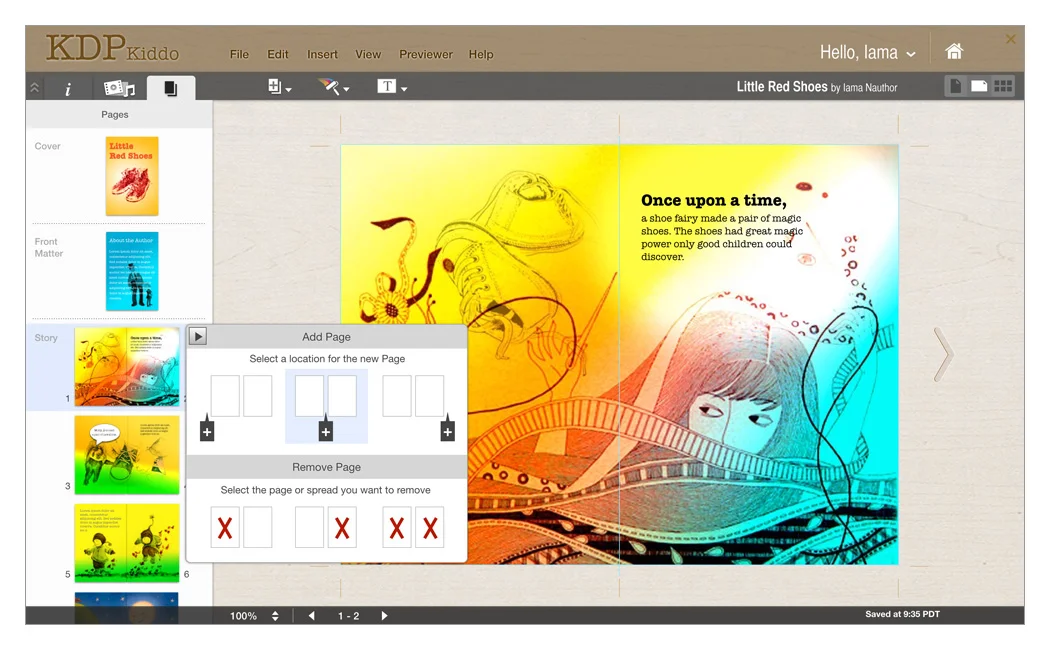Open the book info tab
1050x650 pixels.
tap(68, 89)
